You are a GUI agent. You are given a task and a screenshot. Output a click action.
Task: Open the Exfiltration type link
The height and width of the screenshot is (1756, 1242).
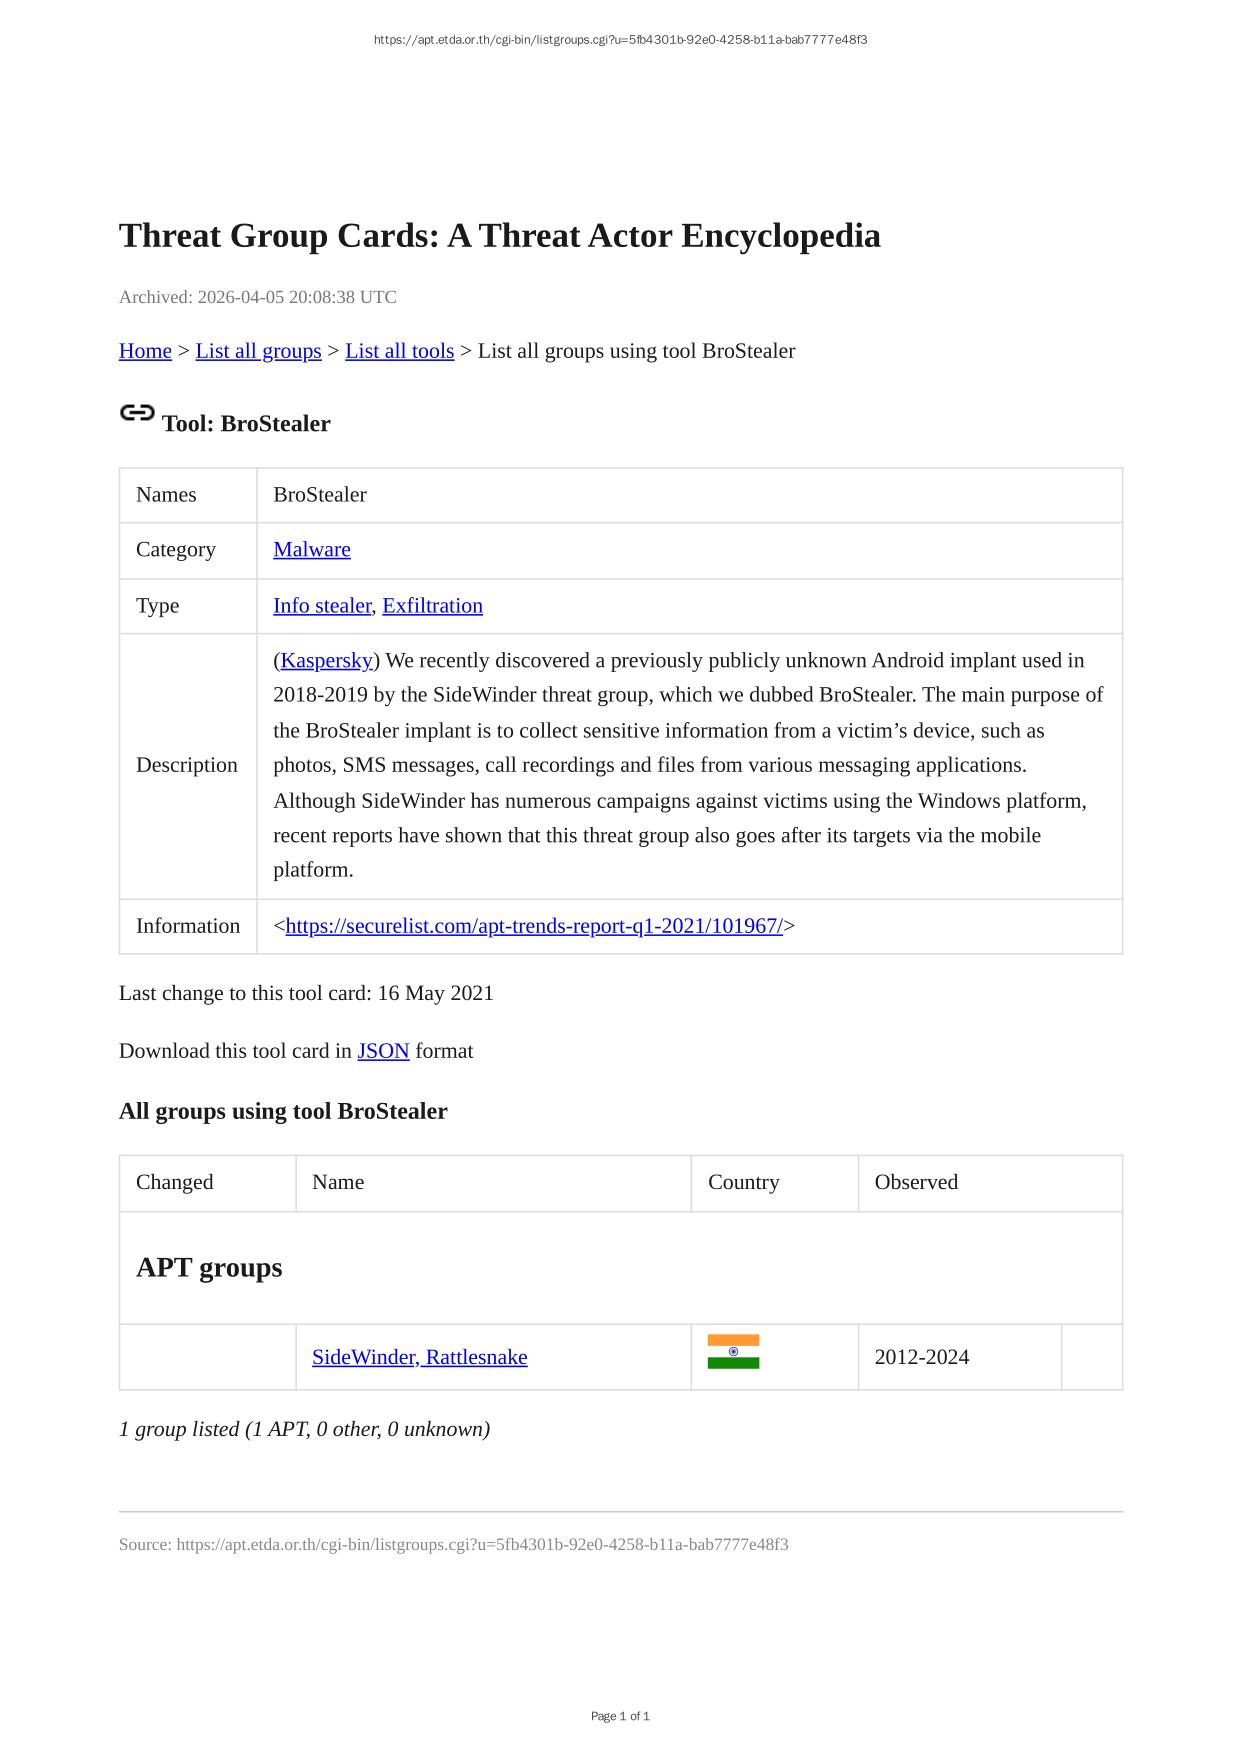432,606
